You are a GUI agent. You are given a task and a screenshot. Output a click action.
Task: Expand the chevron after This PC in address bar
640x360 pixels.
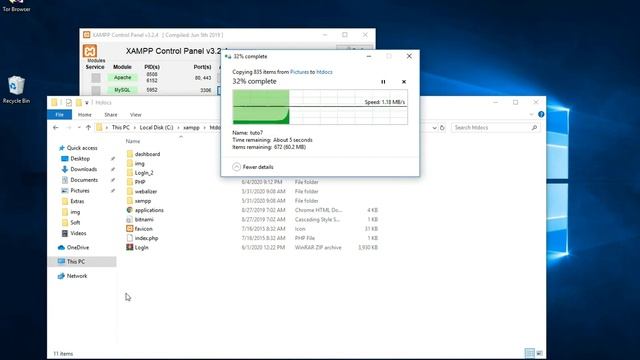pos(135,128)
